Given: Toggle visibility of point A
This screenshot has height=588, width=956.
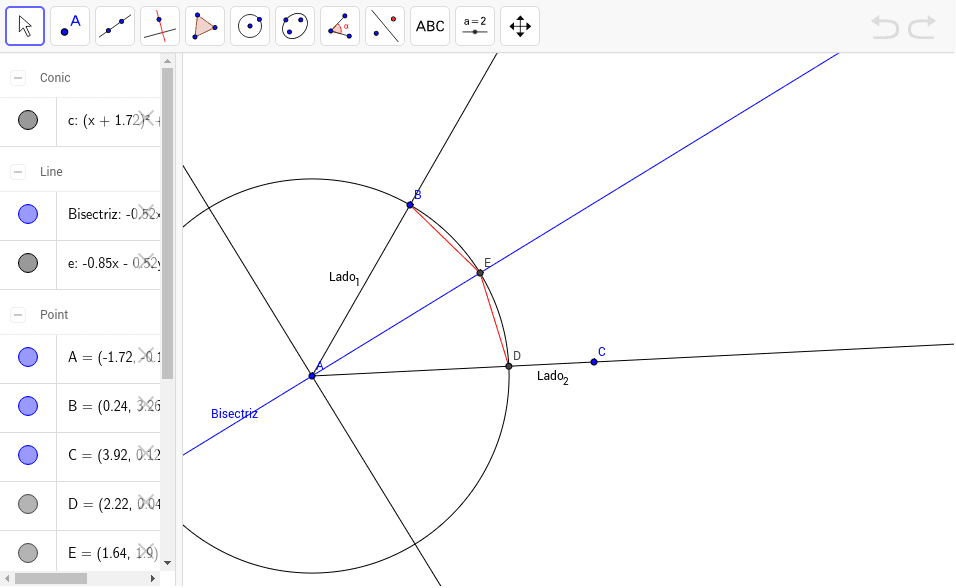Looking at the screenshot, I should tap(28, 357).
